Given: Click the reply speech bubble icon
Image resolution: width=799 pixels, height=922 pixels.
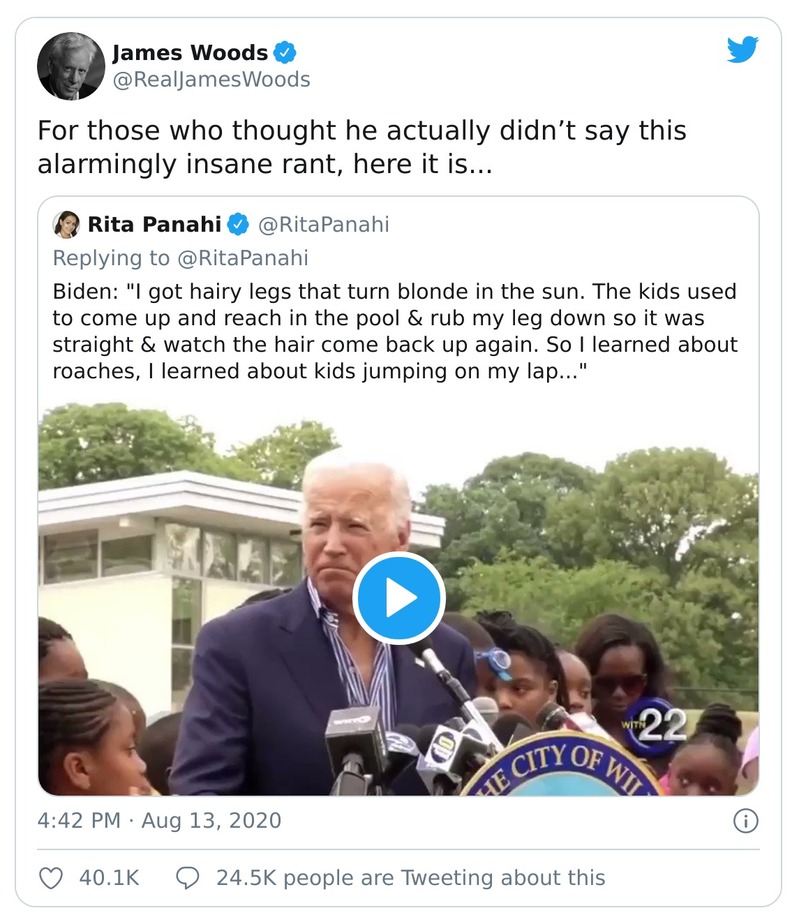Looking at the screenshot, I should [x=187, y=878].
